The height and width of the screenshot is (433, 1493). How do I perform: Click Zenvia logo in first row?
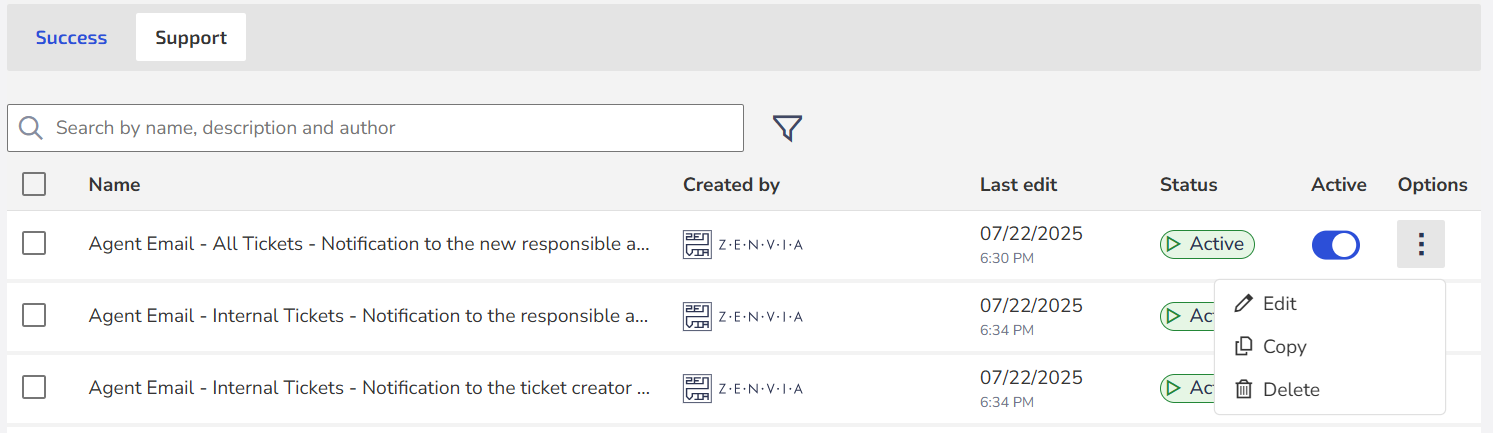coord(743,244)
